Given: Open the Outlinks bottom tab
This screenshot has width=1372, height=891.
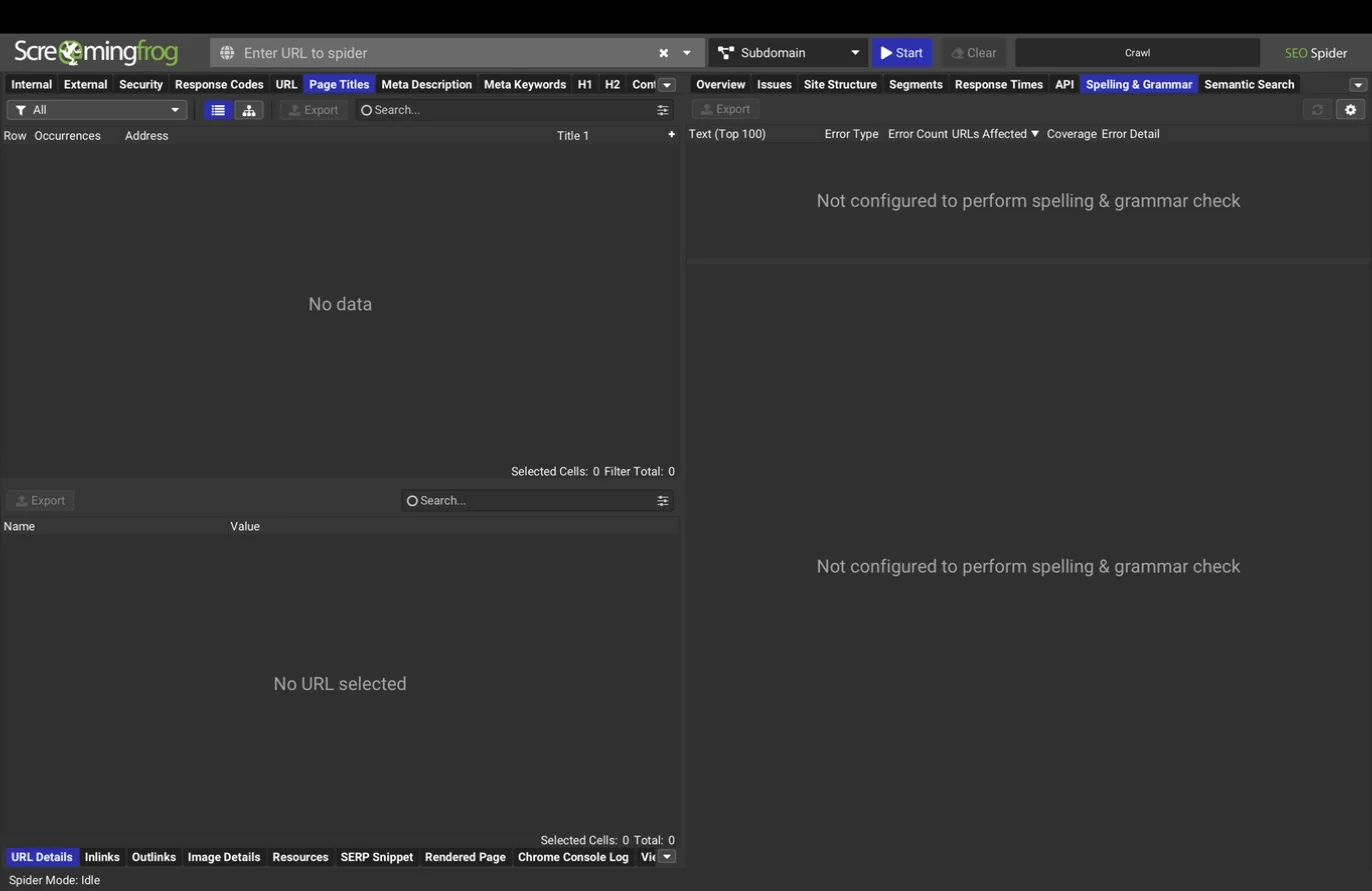Looking at the screenshot, I should [154, 857].
